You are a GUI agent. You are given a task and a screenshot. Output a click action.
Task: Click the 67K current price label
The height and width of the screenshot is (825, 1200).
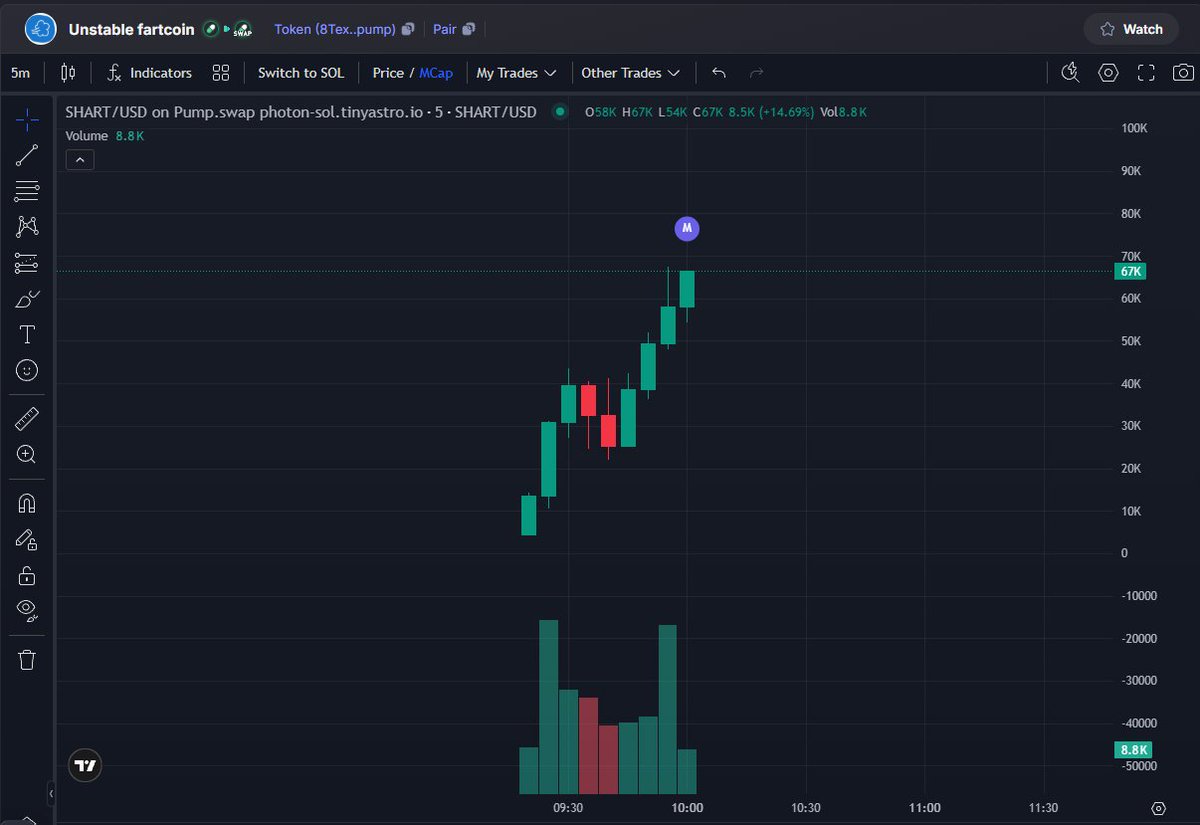(x=1131, y=272)
